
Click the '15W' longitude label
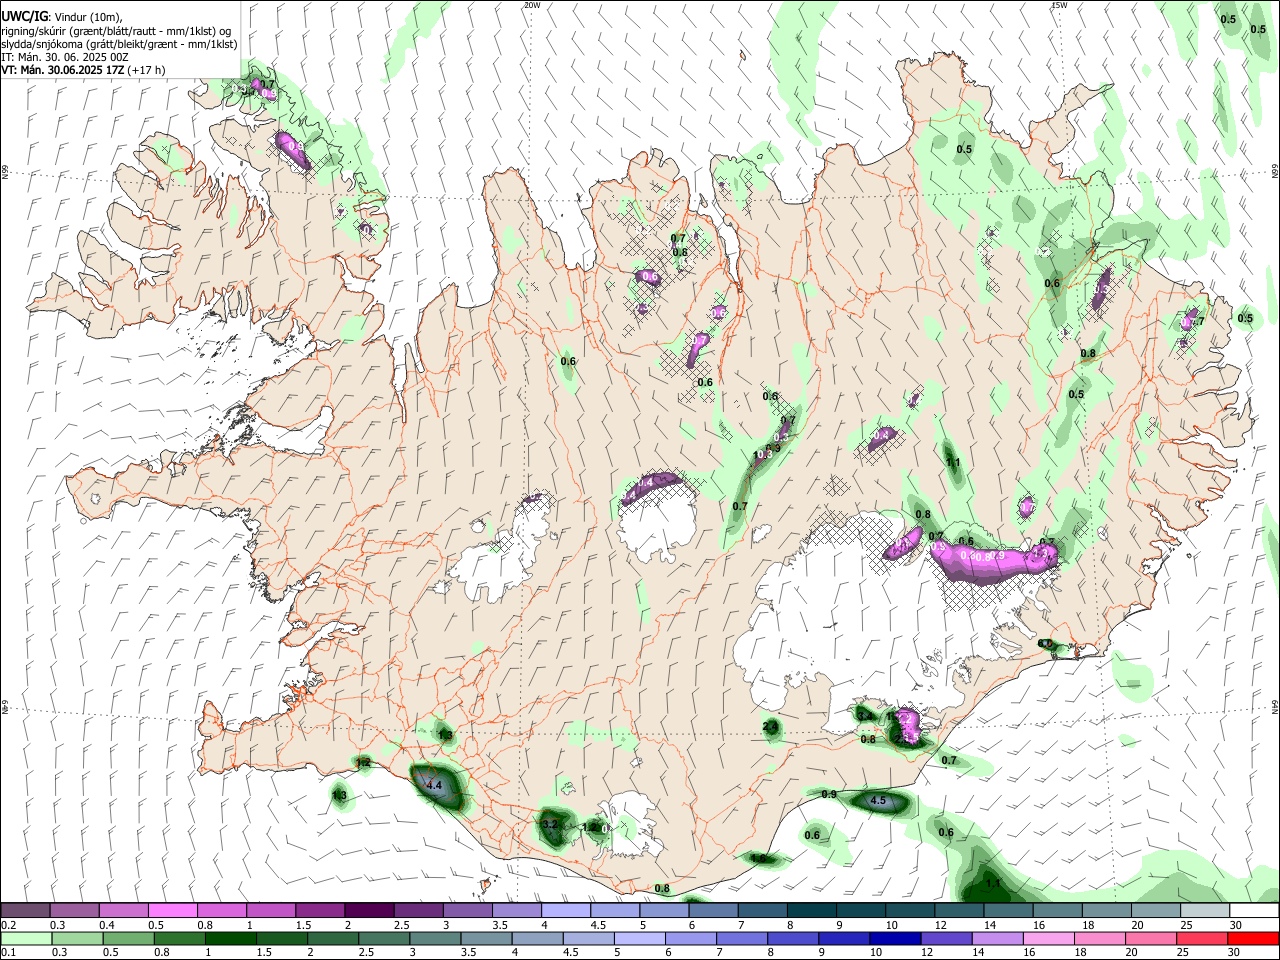tap(1059, 5)
